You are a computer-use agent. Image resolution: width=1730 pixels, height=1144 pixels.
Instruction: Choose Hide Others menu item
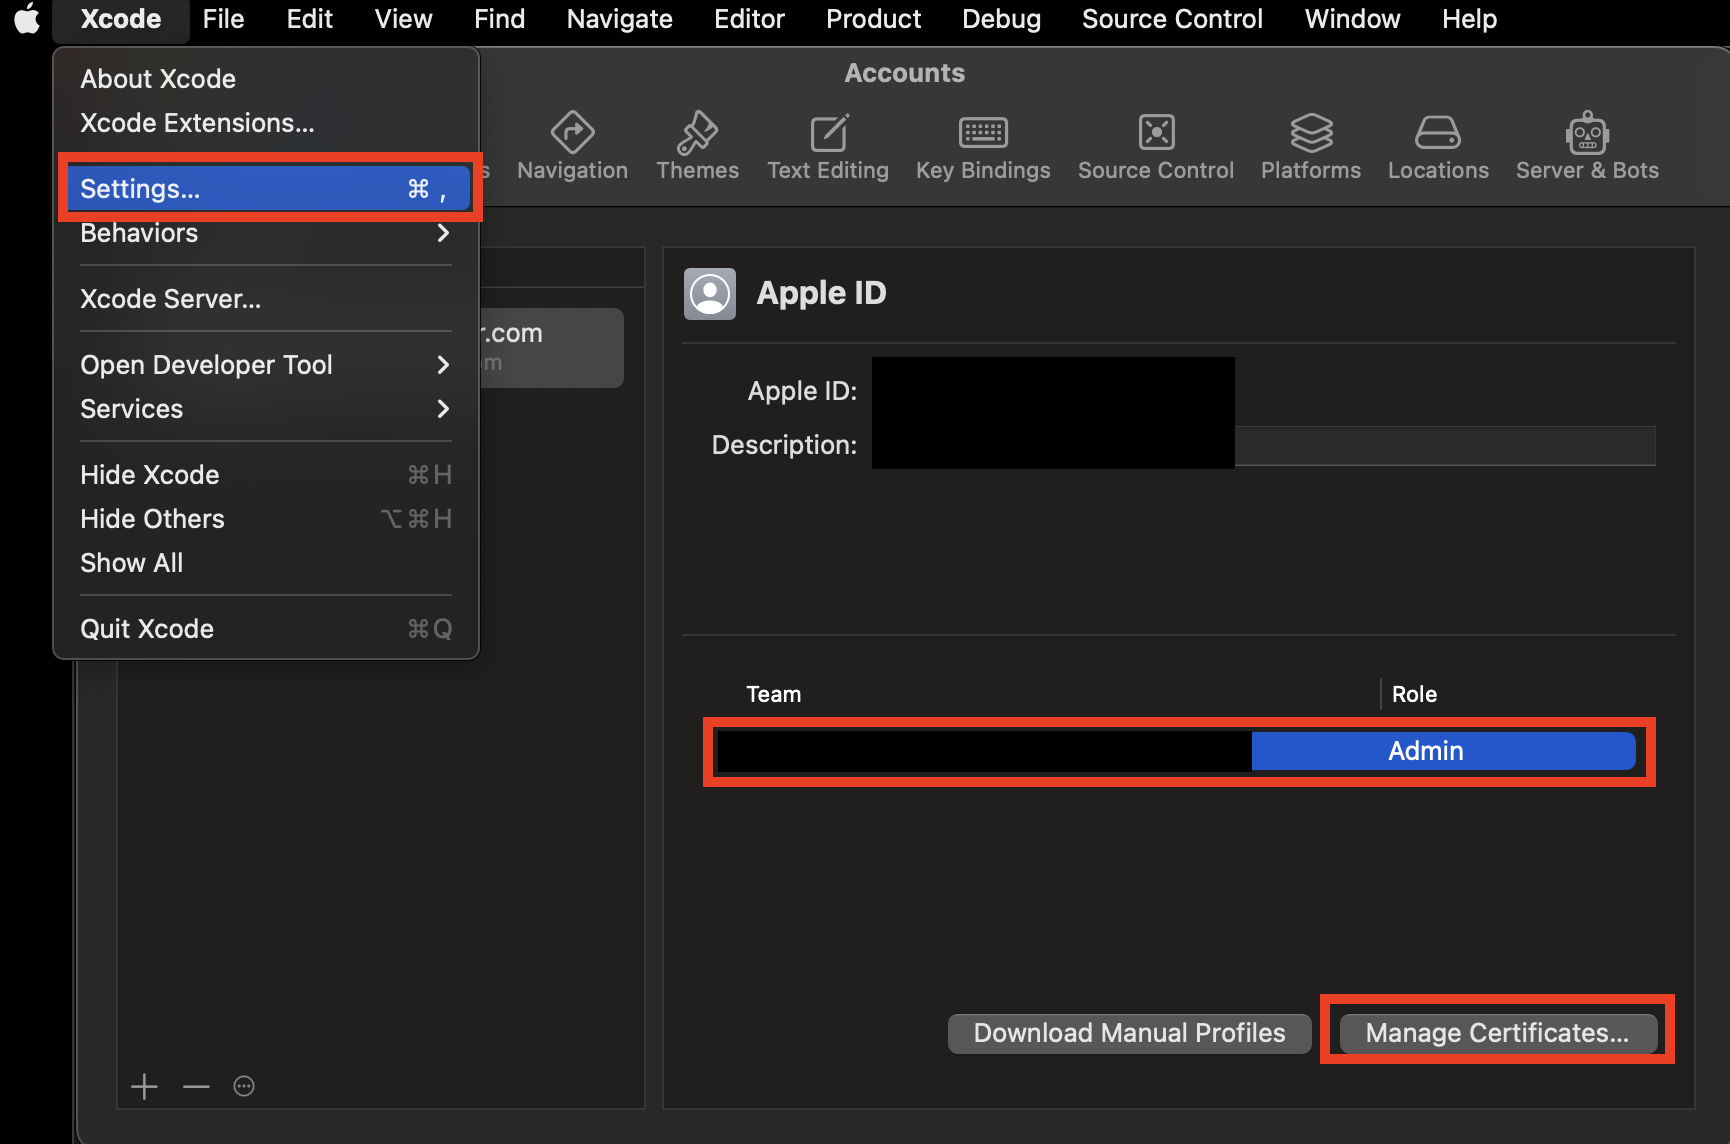click(265, 519)
